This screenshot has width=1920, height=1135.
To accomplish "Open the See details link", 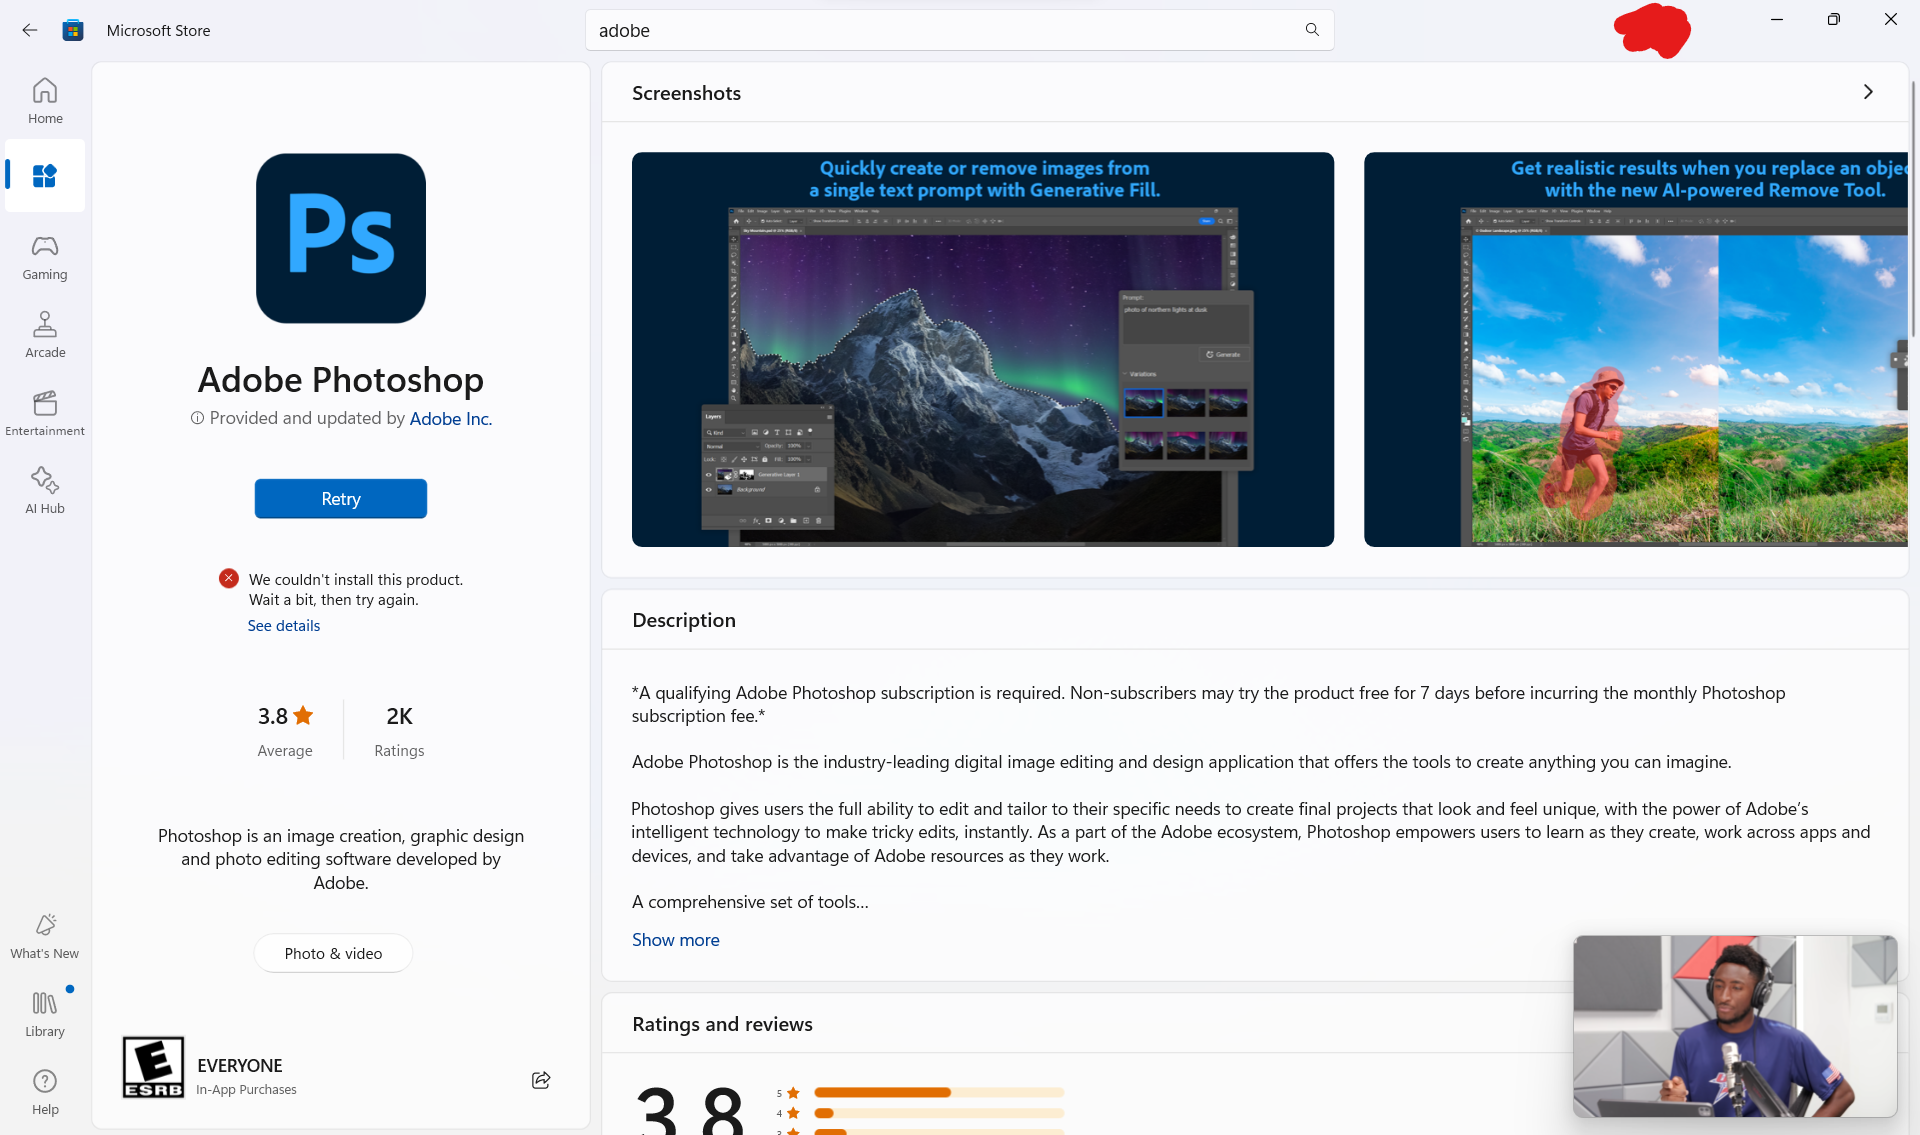I will pos(284,626).
